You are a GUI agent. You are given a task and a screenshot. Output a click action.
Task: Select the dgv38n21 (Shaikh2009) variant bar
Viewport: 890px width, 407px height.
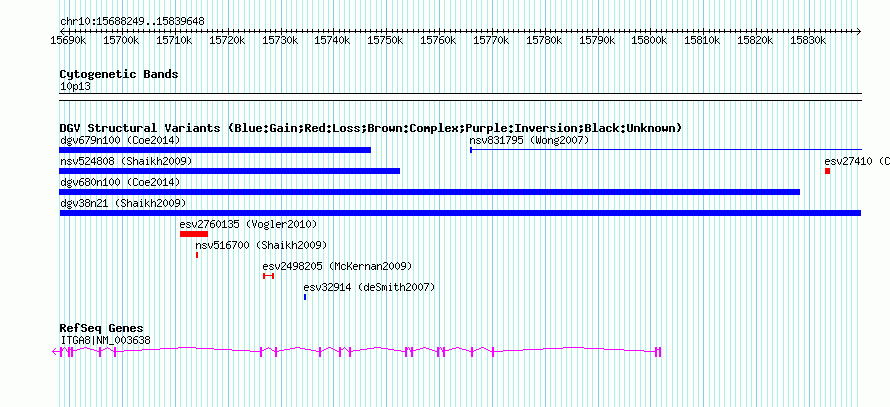[x=460, y=213]
